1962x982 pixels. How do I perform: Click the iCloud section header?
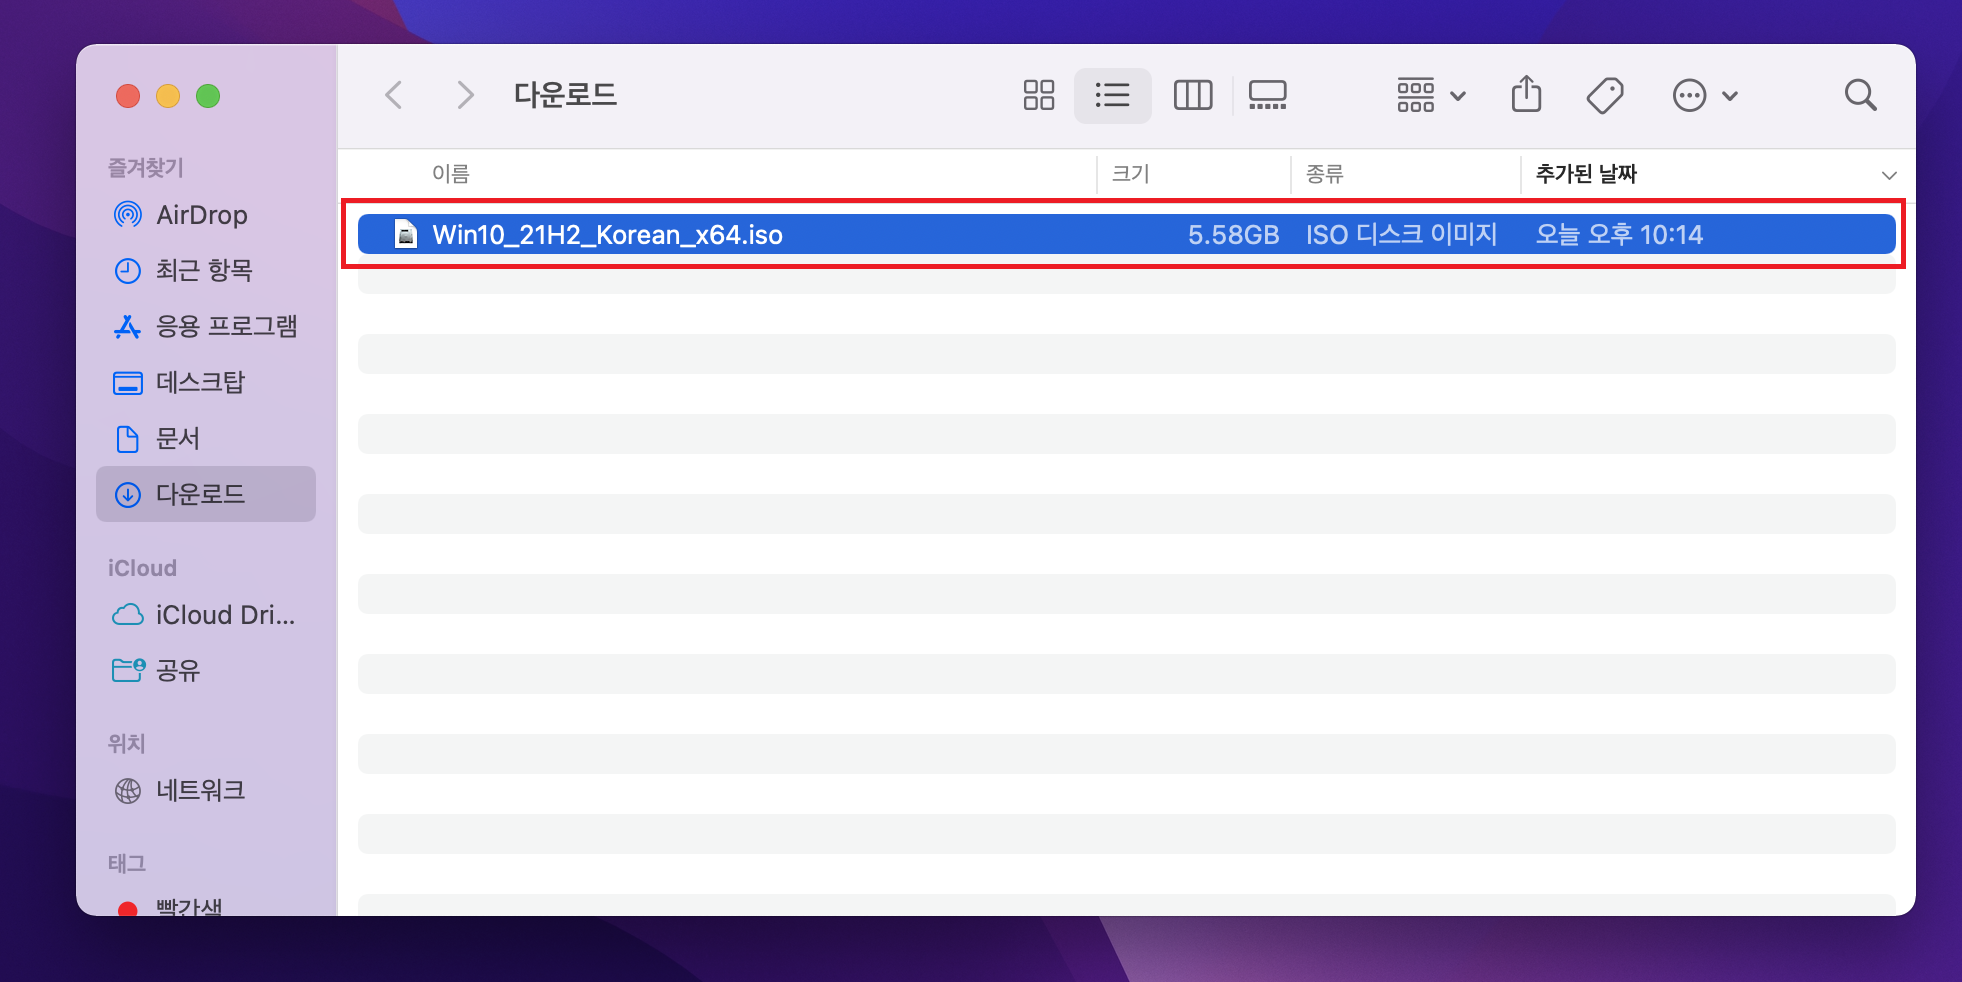pyautogui.click(x=142, y=568)
